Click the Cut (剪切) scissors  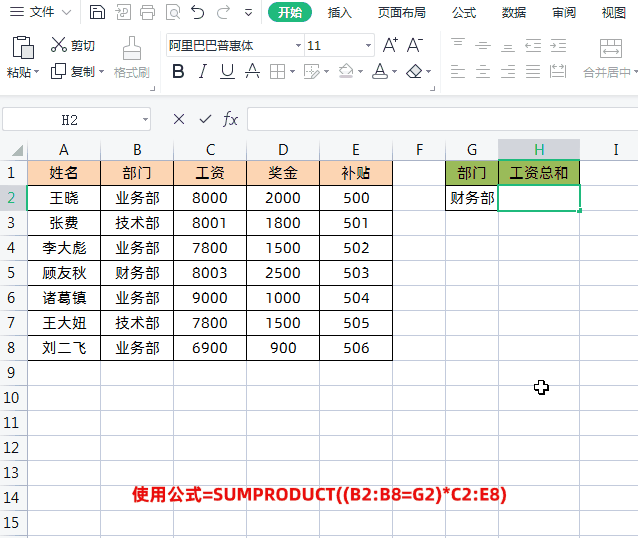(59, 45)
